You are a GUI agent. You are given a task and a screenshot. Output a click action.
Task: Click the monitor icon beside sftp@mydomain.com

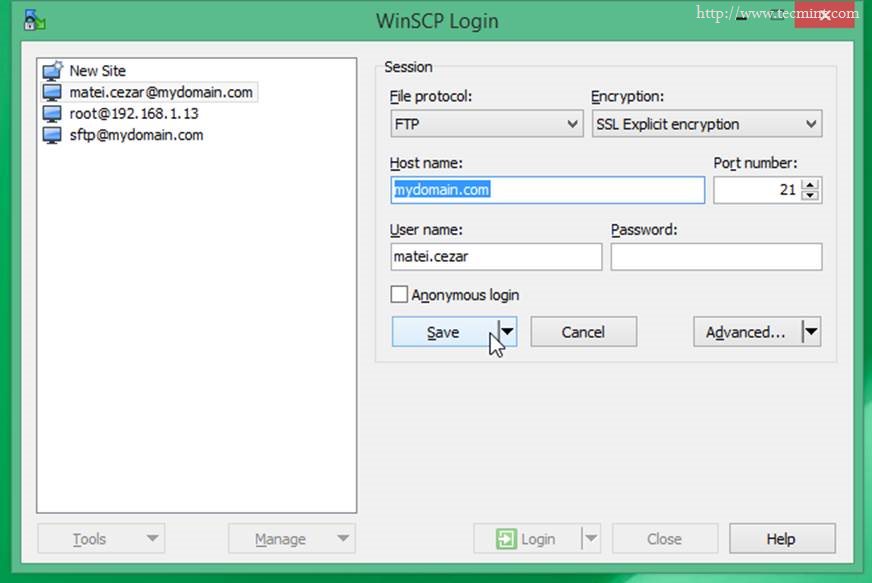[x=52, y=135]
